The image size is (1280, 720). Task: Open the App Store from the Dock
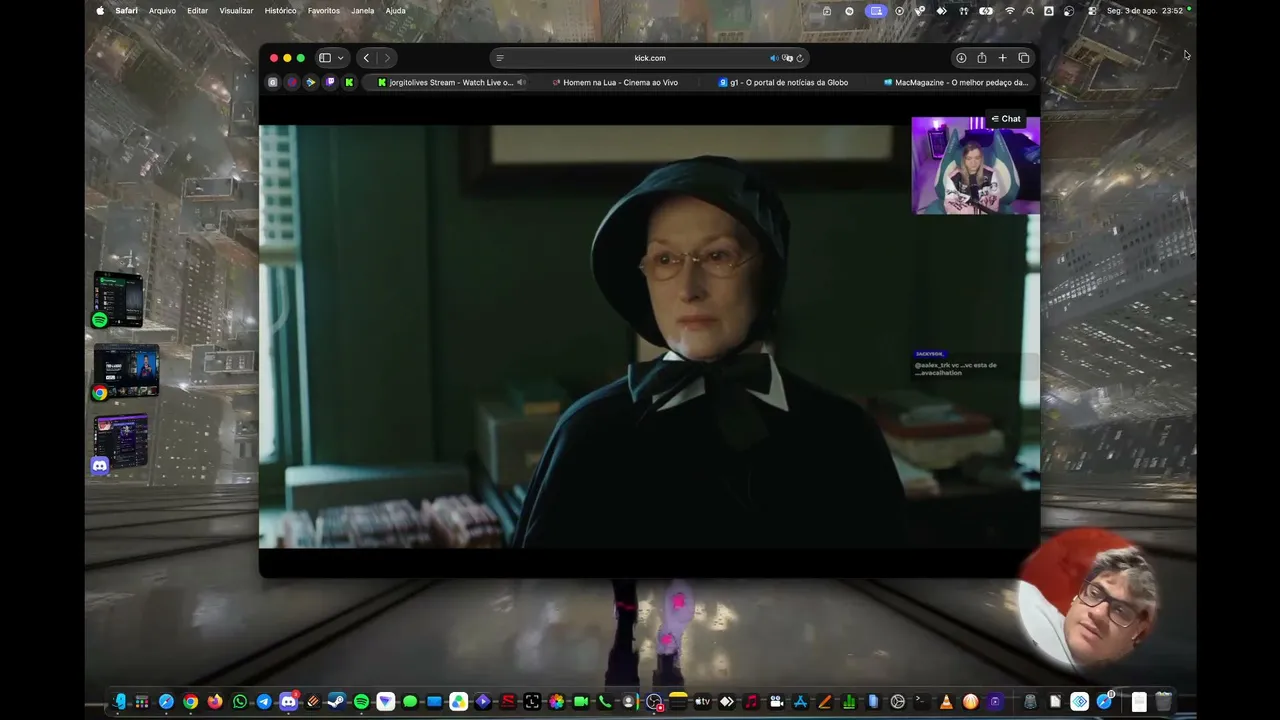pos(800,702)
